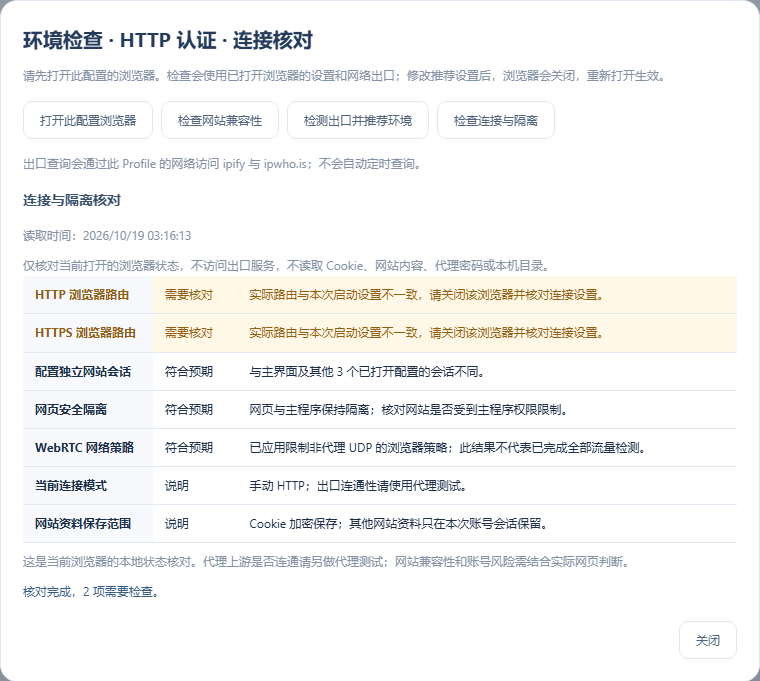Click the 连接与隔离核对 section heading
760x681 pixels.
point(72,200)
